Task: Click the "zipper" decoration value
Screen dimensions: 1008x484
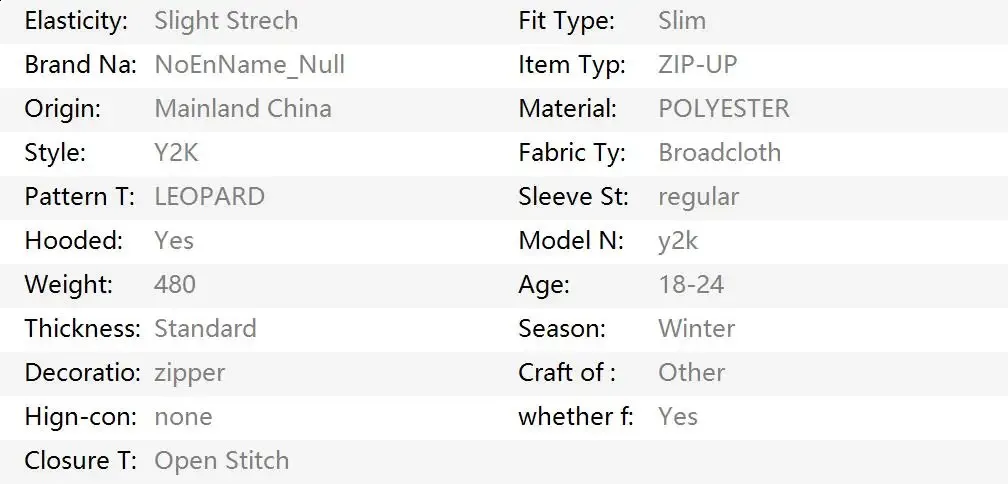Action: (x=189, y=373)
